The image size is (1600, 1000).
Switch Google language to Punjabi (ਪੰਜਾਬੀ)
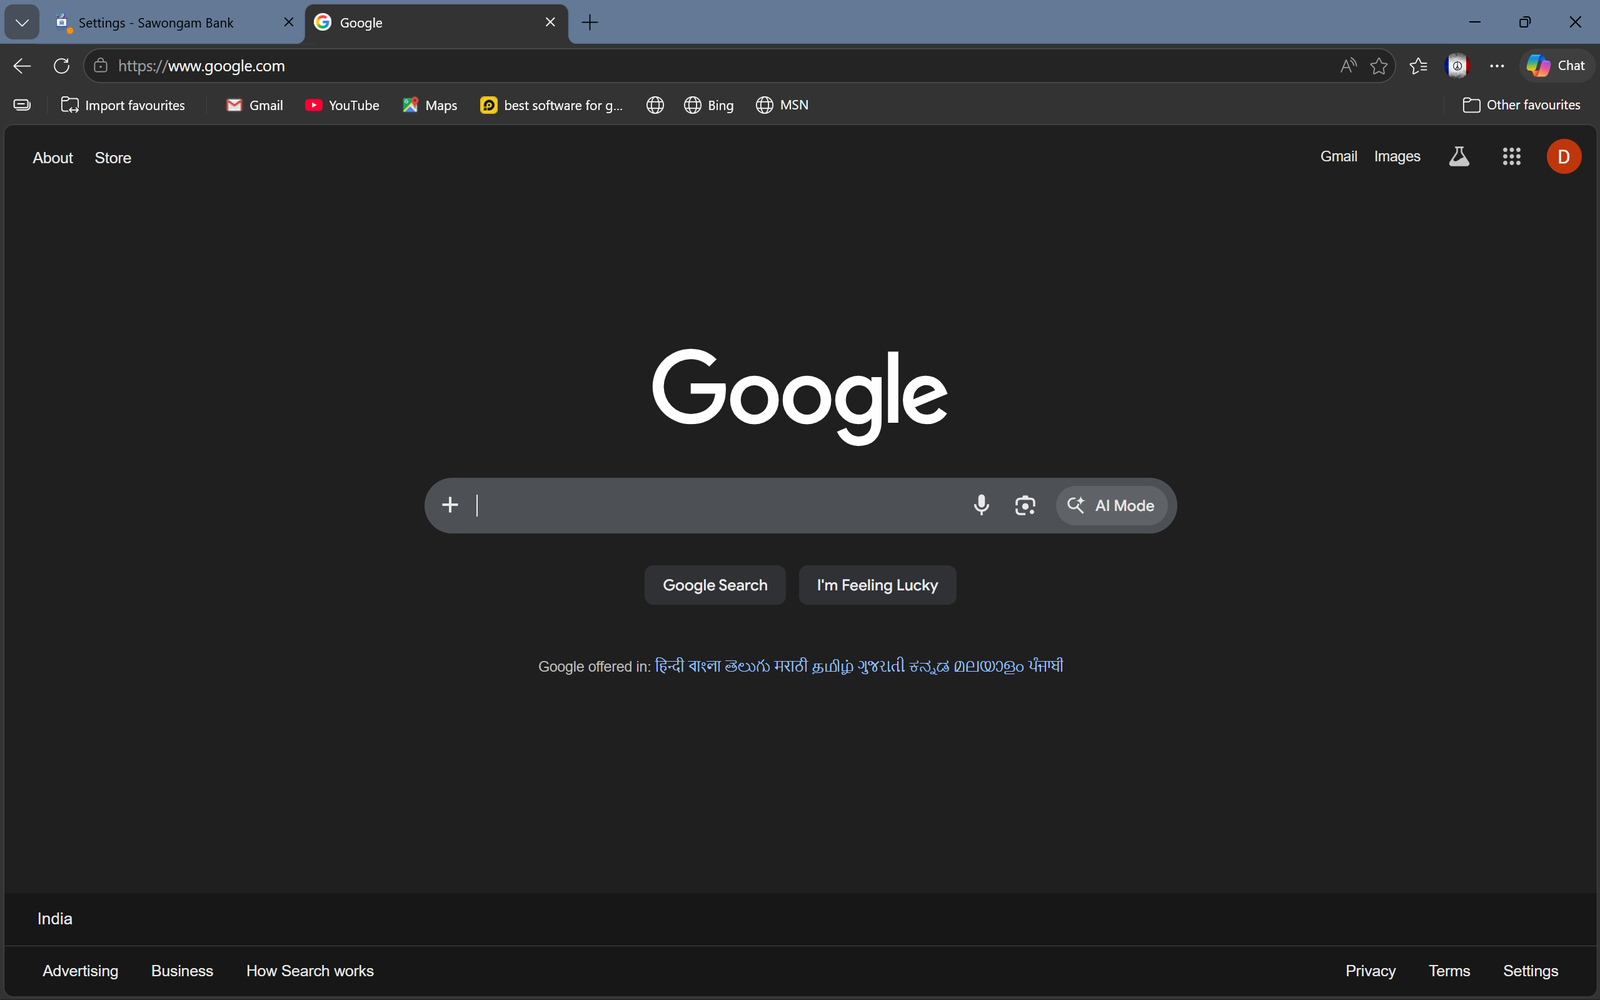[1045, 666]
